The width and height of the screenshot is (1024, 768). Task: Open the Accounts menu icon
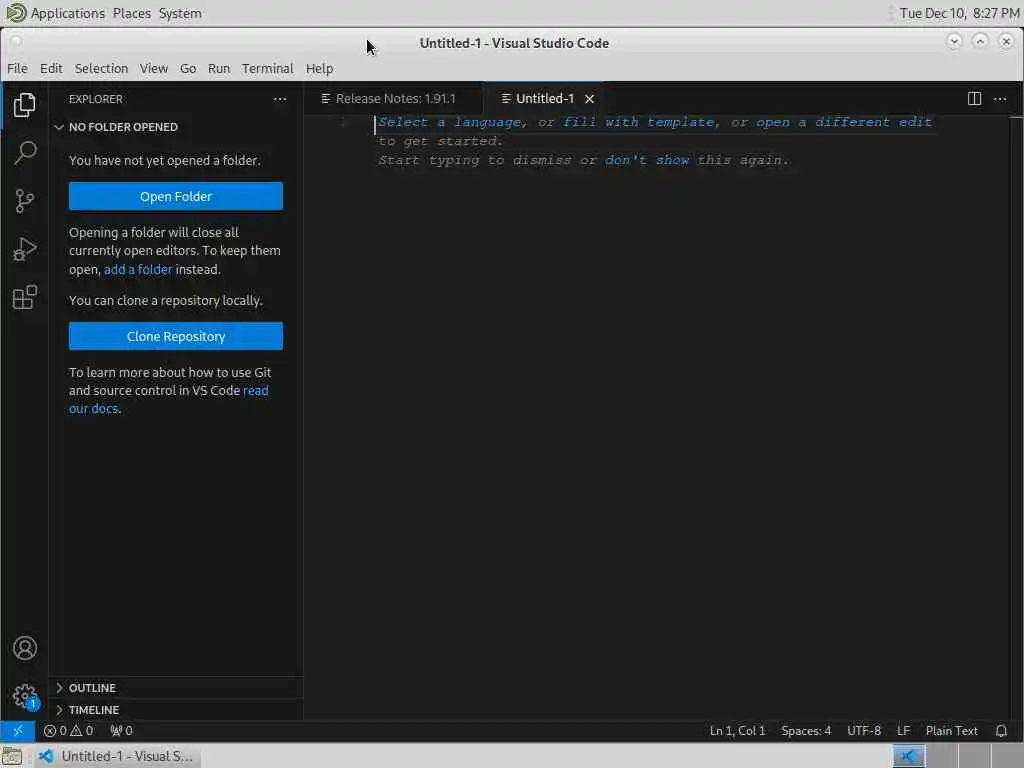24,648
